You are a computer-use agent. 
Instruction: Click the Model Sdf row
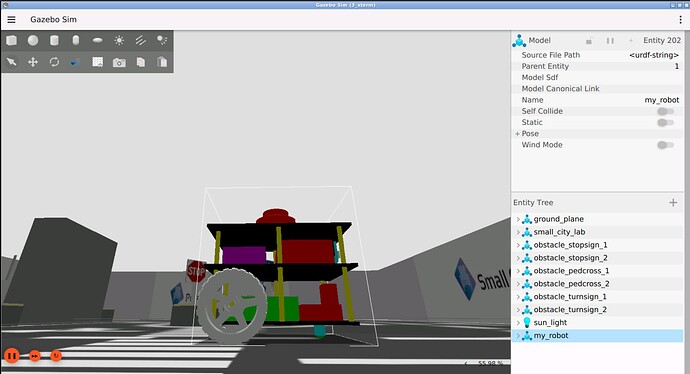pos(597,77)
